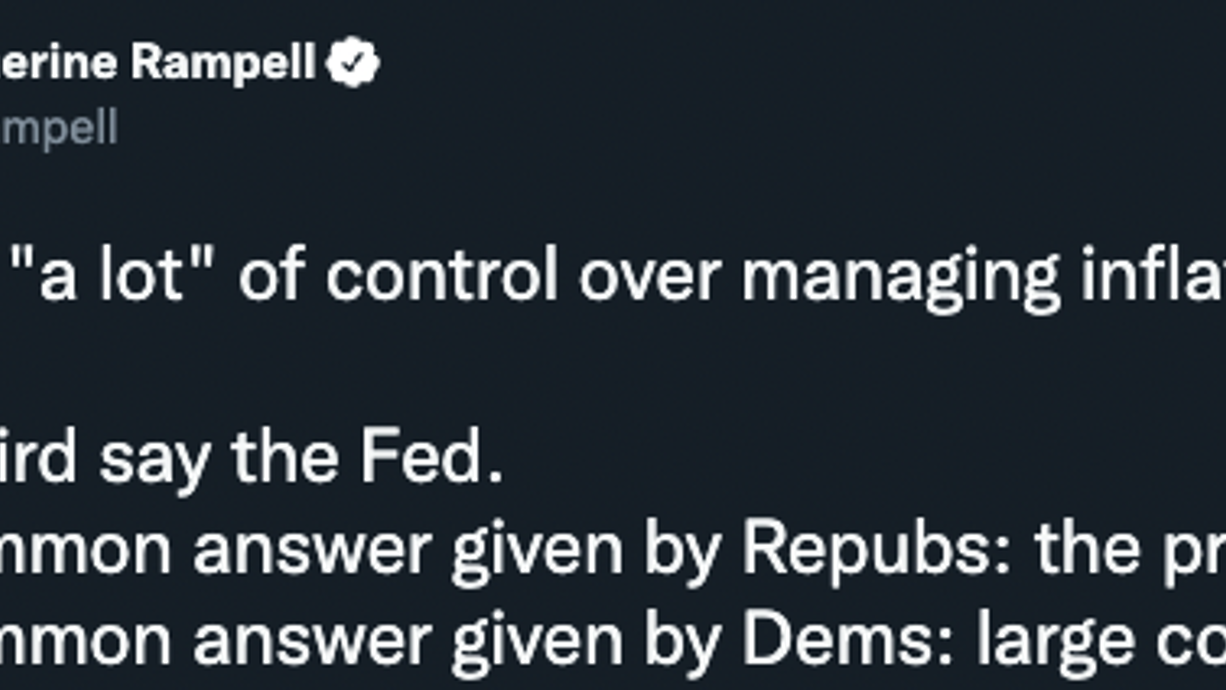Click the word "over" in the first line
1226x690 pixels.
click(x=649, y=277)
